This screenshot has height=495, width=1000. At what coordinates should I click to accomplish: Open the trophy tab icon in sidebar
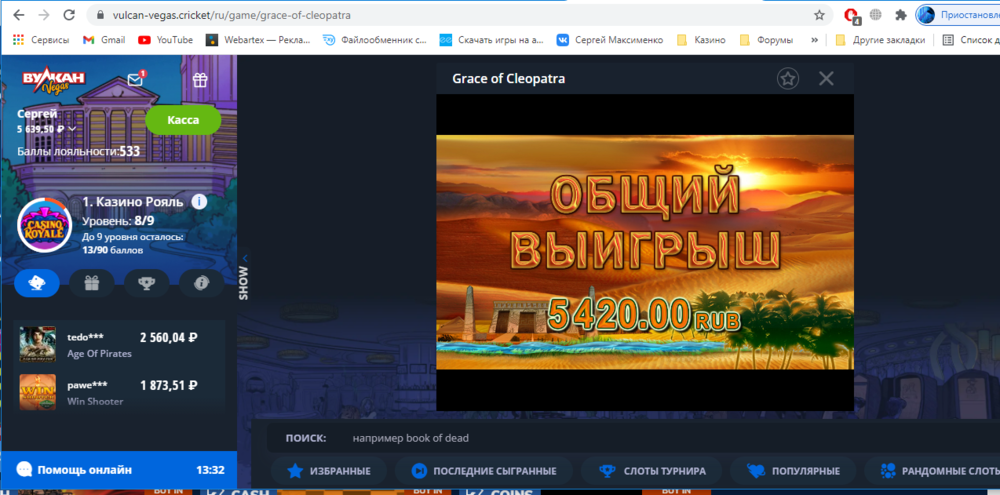coord(146,283)
